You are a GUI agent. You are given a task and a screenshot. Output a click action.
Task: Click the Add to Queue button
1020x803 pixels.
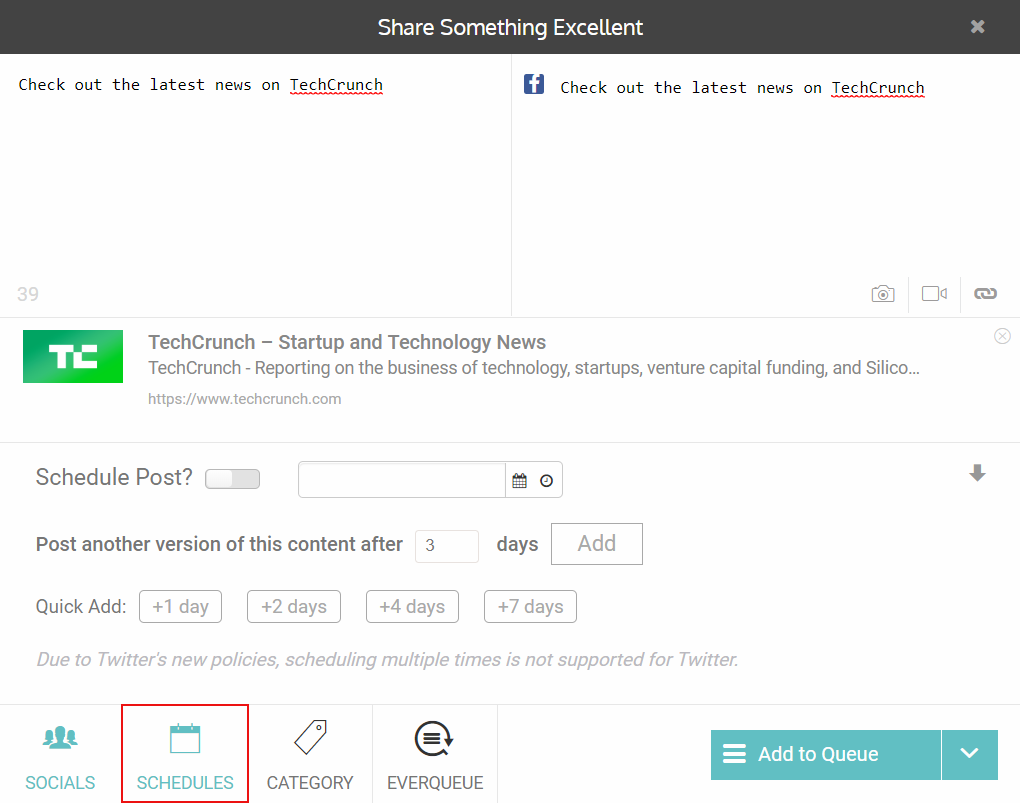(825, 755)
